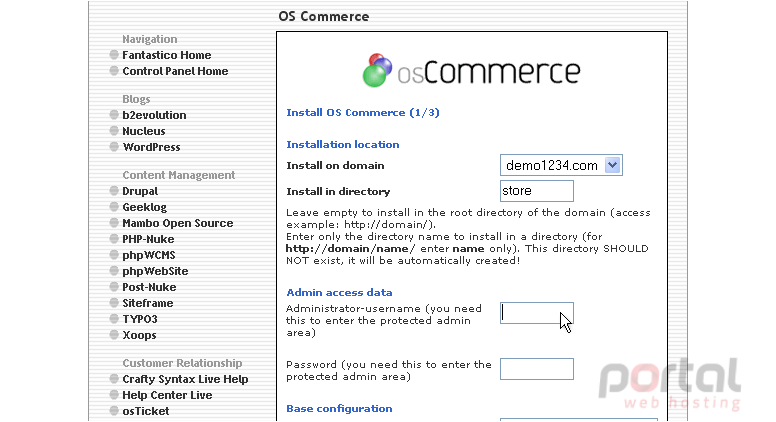Viewport: 776px width, 422px height.
Task: Click the Blogs section header
Action: tap(136, 99)
